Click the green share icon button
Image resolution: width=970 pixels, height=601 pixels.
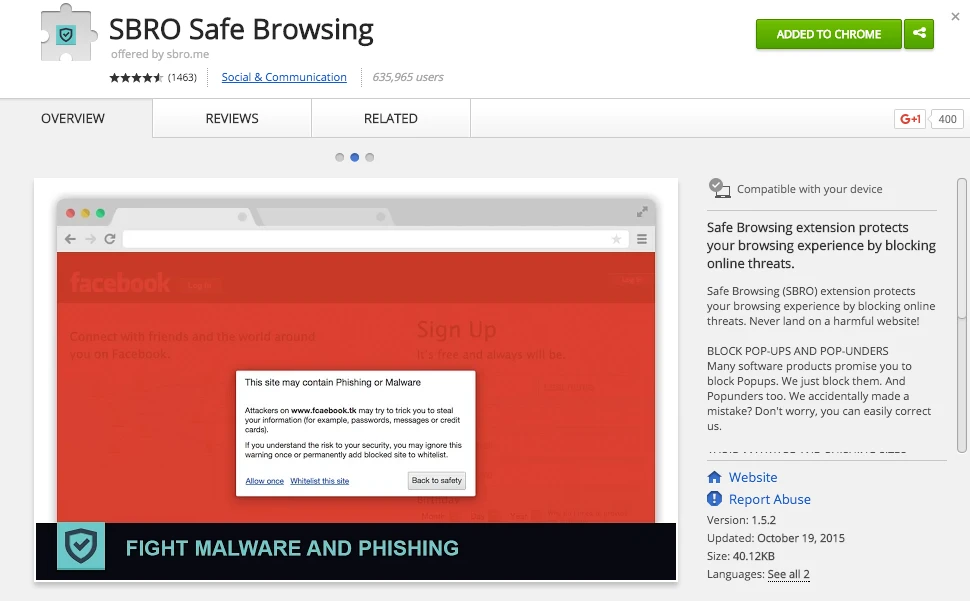[x=919, y=34]
